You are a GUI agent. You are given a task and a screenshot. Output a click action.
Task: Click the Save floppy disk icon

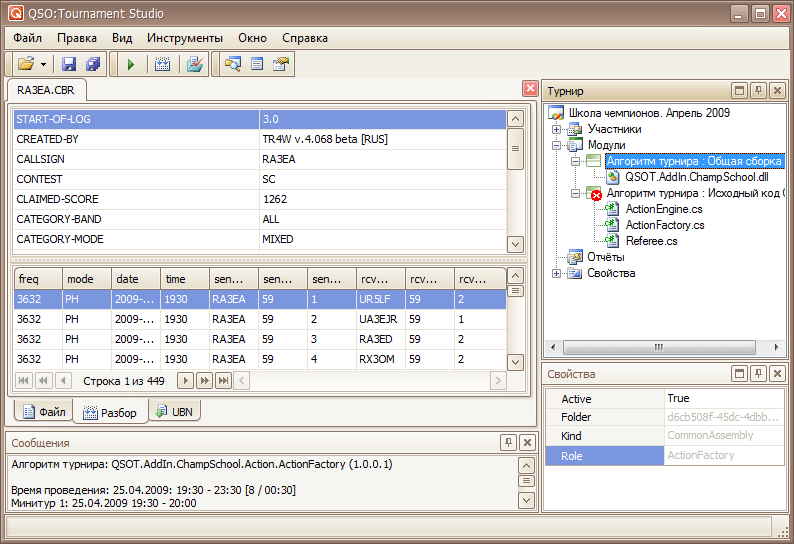69,64
